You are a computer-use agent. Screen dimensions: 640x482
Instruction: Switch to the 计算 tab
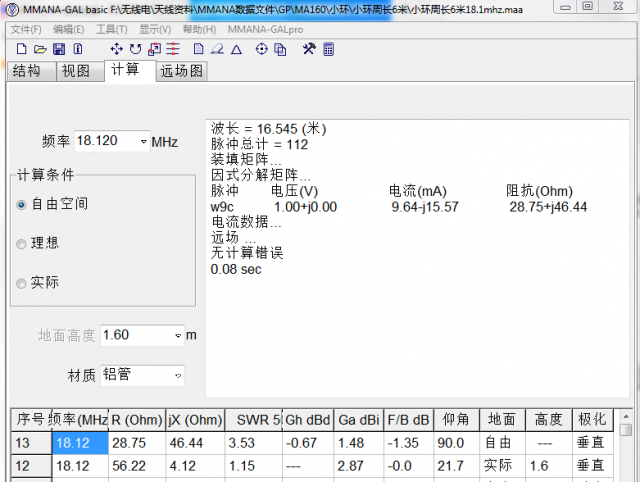(130, 70)
